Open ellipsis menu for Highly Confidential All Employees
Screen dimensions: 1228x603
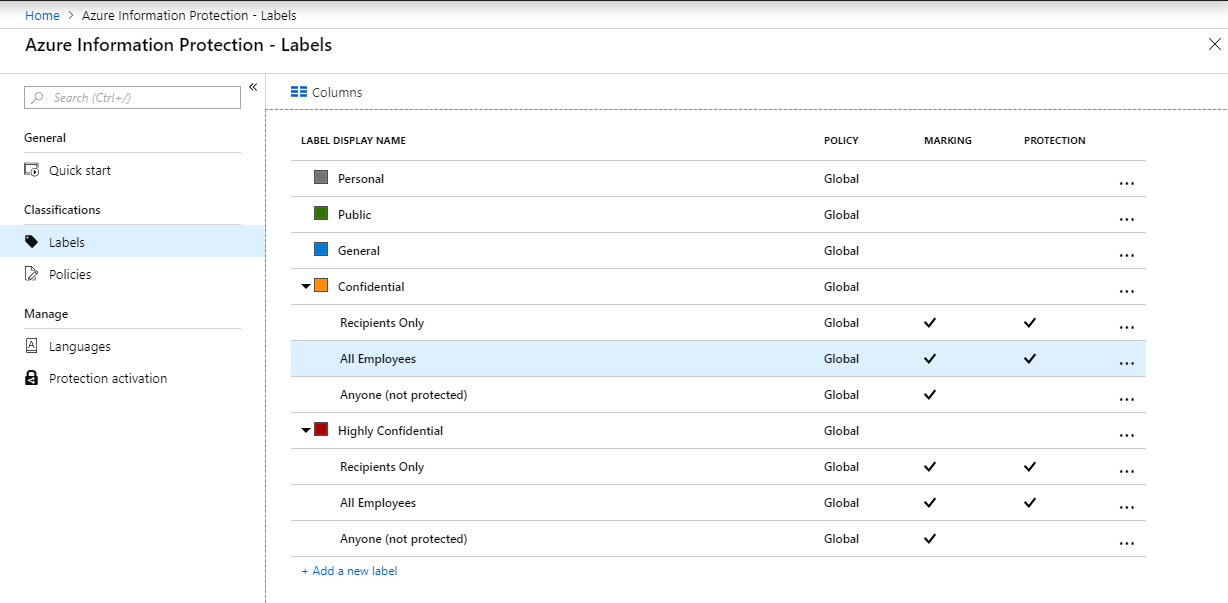(x=1127, y=507)
